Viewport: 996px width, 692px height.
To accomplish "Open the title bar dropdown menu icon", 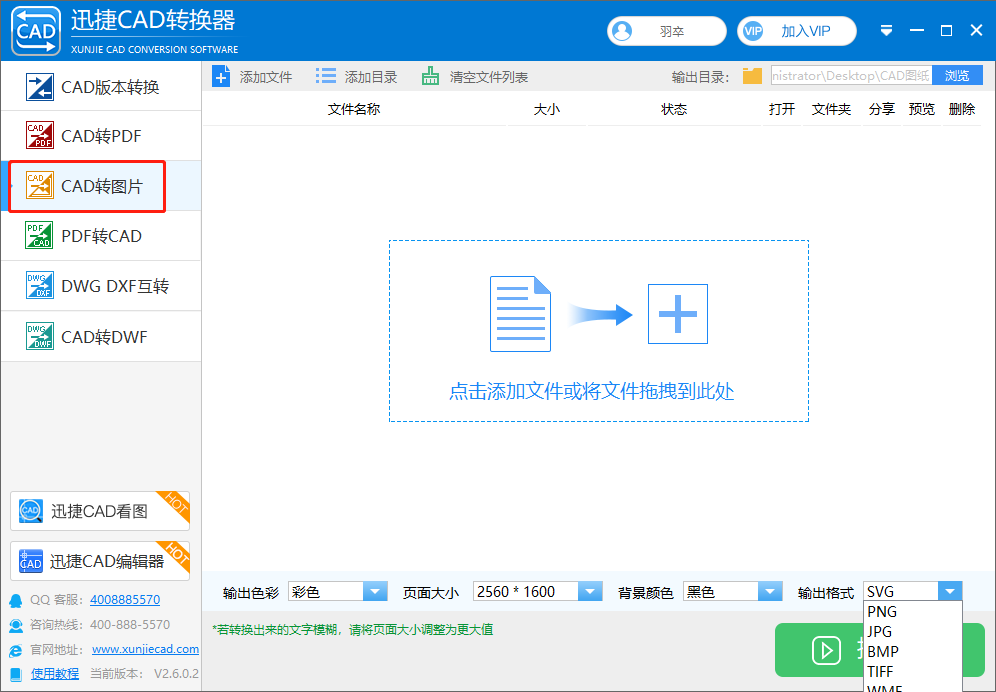I will coord(887,31).
